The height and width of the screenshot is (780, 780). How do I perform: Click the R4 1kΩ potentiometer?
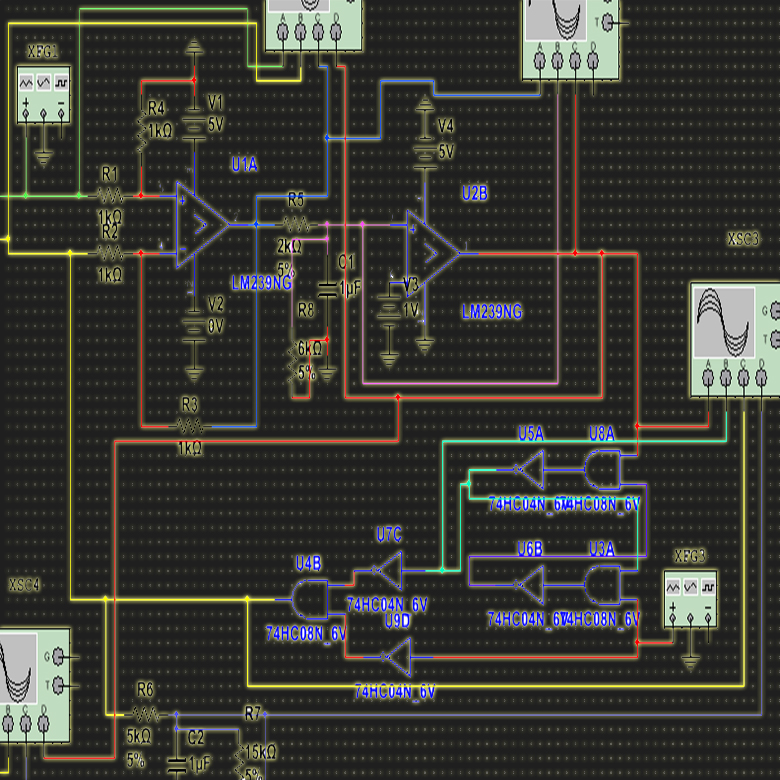pos(142,128)
